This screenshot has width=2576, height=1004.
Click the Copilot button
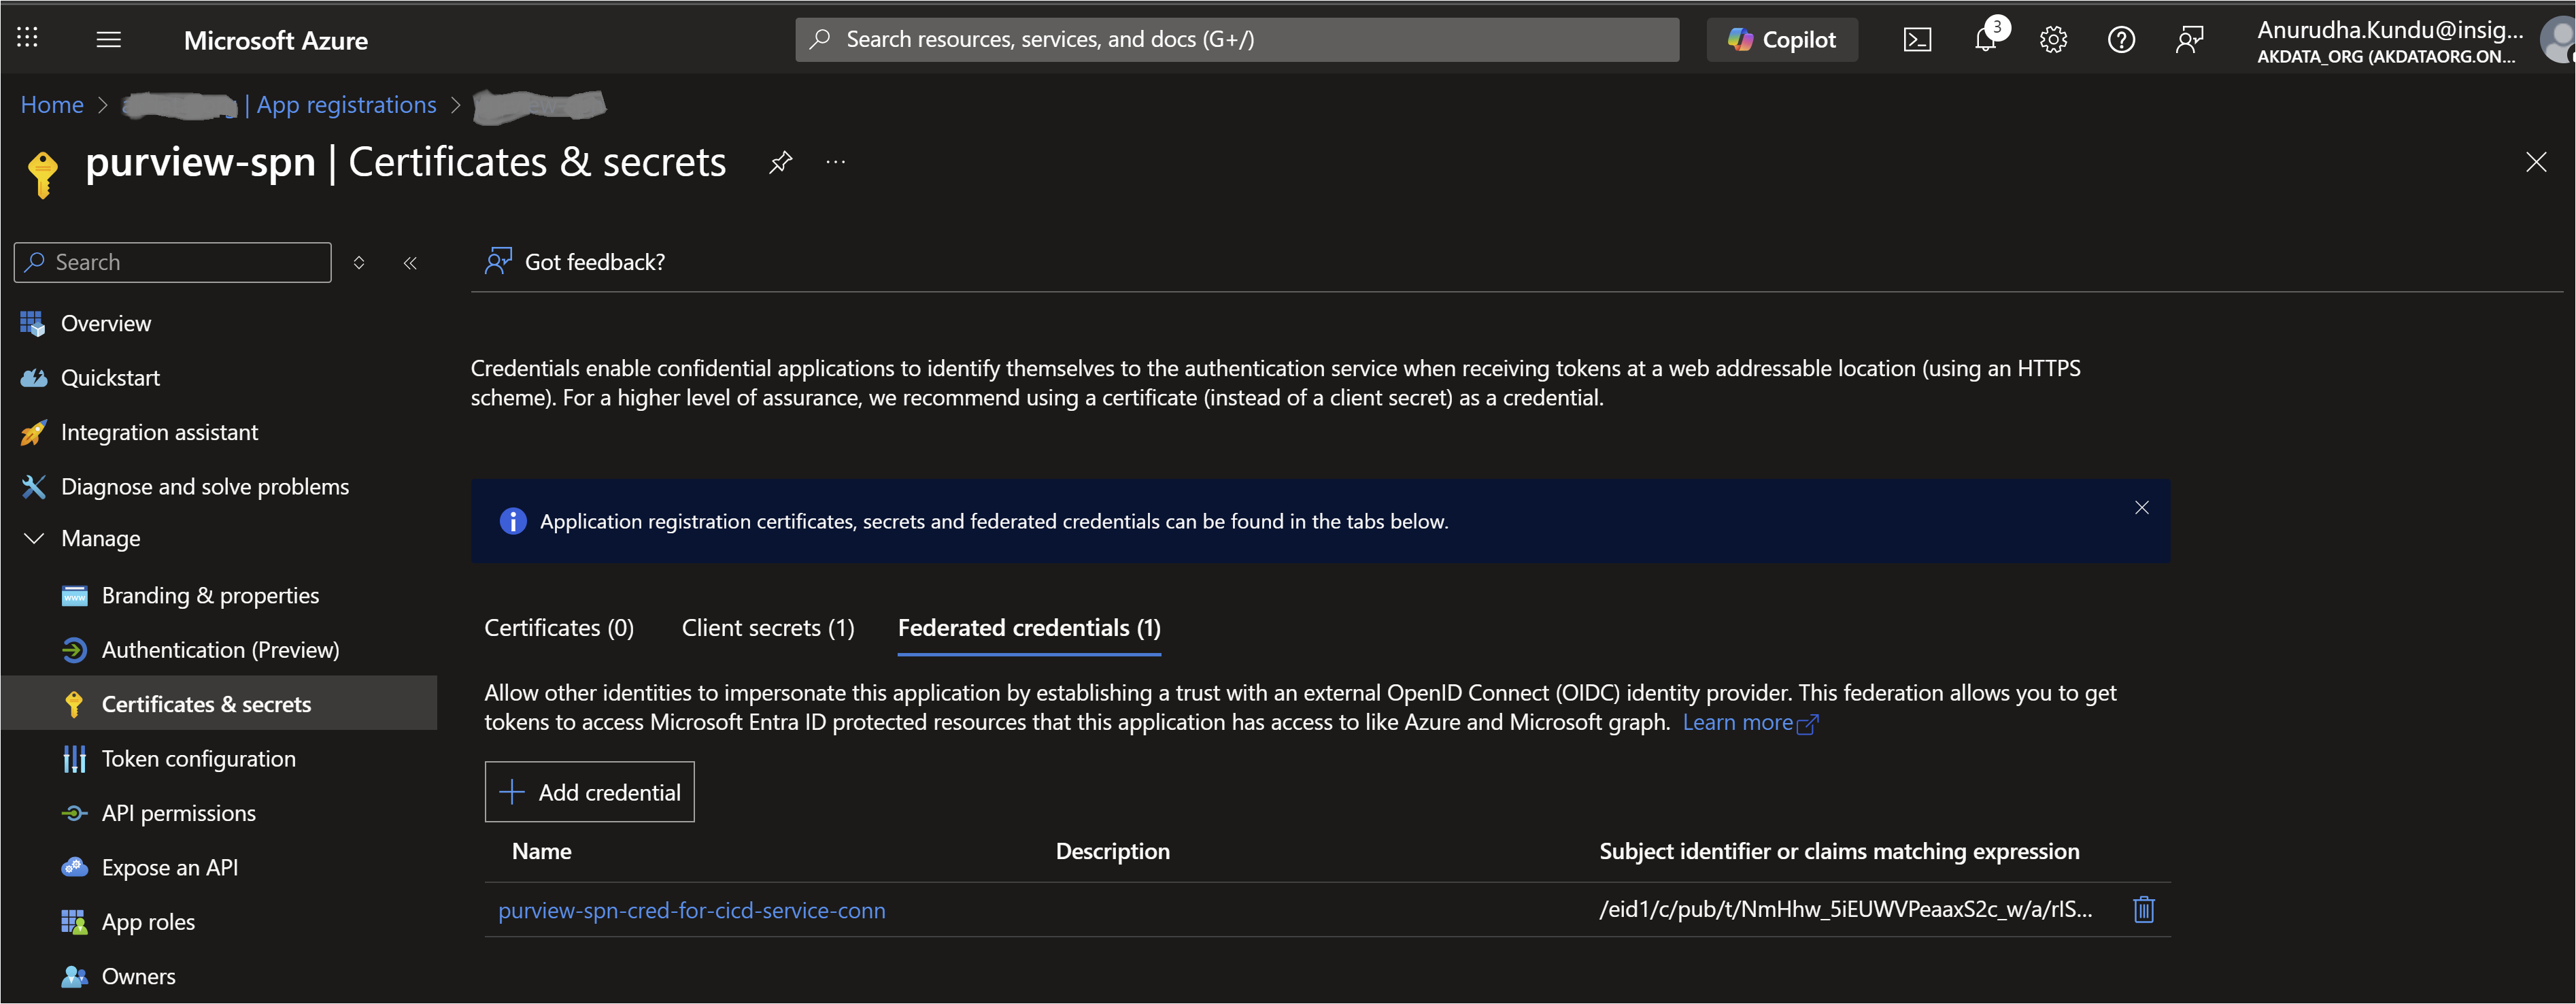pos(1782,39)
